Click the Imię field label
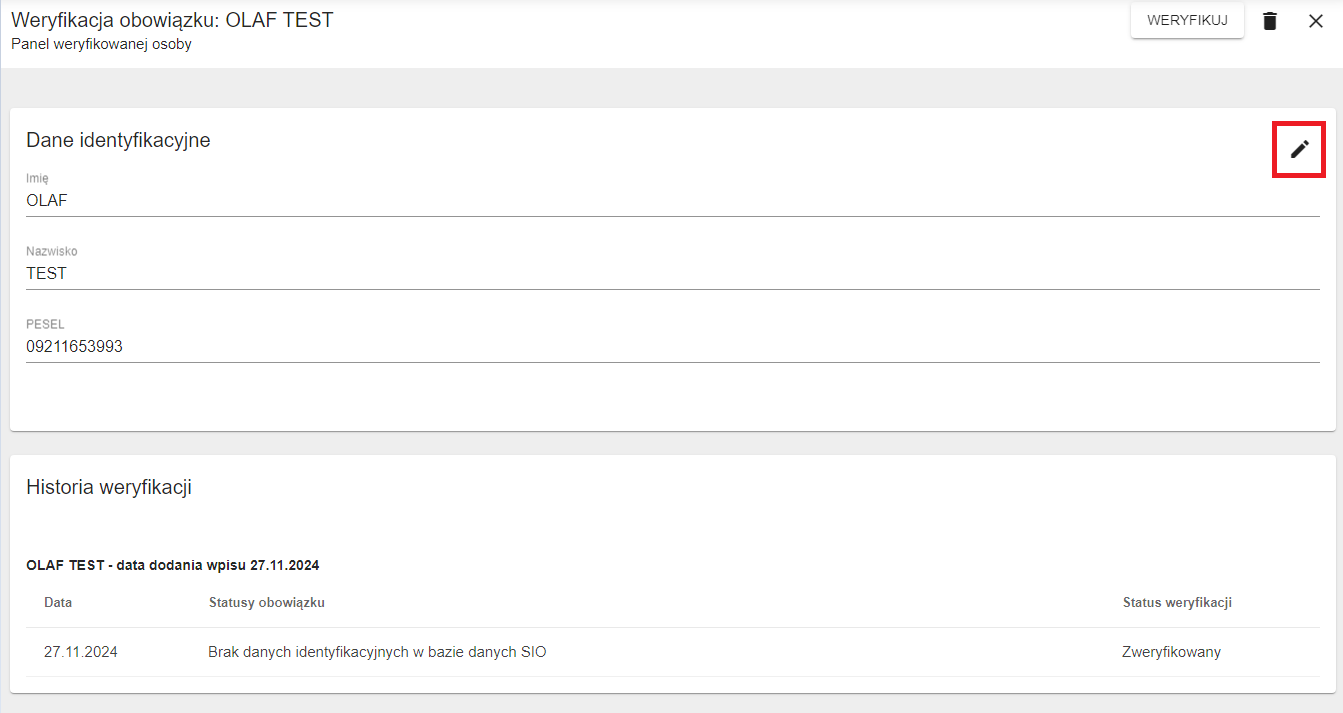Viewport: 1343px width, 713px height. tap(37, 178)
